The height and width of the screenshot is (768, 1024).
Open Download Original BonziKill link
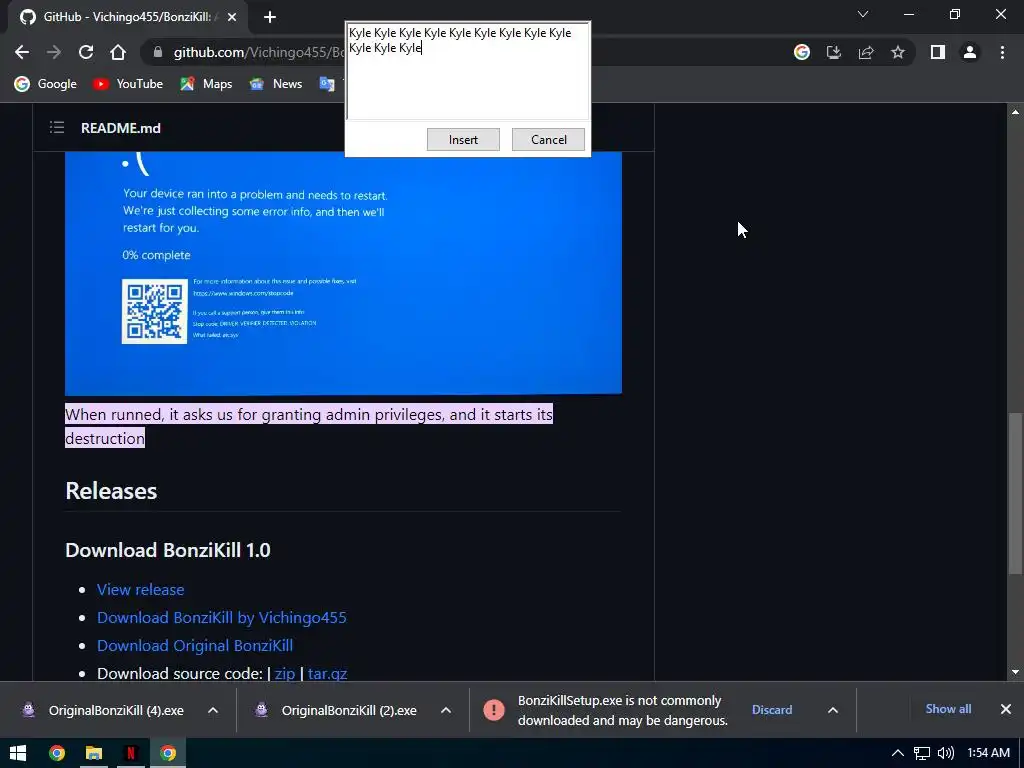point(195,646)
